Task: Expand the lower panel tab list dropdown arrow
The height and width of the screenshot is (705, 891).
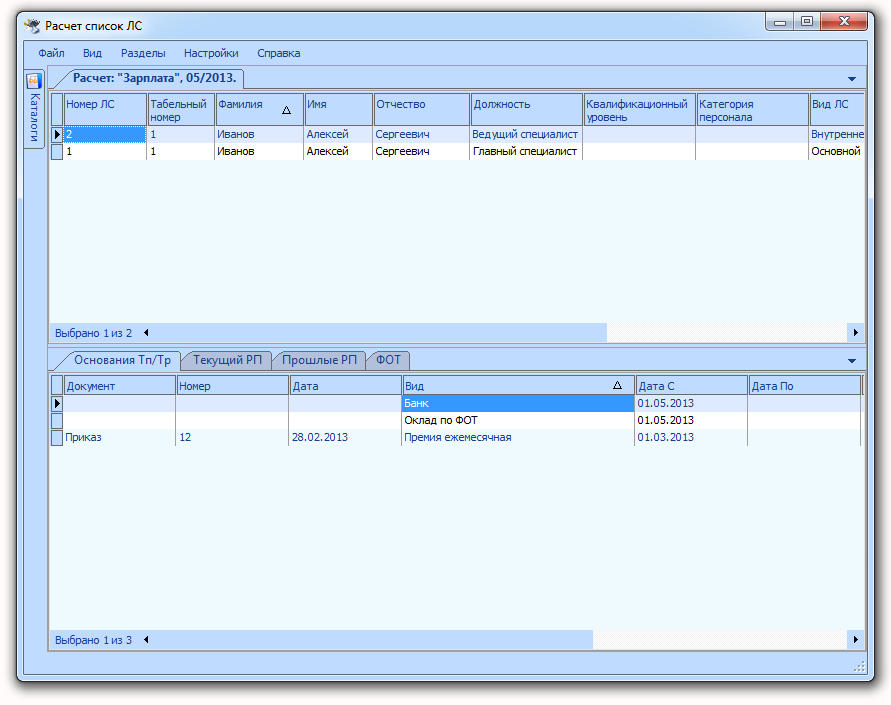Action: pyautogui.click(x=852, y=361)
